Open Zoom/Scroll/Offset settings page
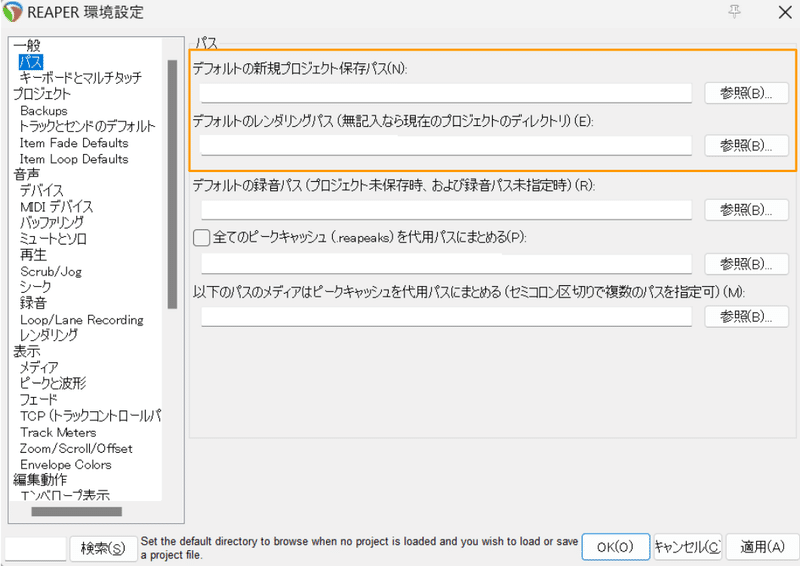The height and width of the screenshot is (566, 800). click(76, 449)
